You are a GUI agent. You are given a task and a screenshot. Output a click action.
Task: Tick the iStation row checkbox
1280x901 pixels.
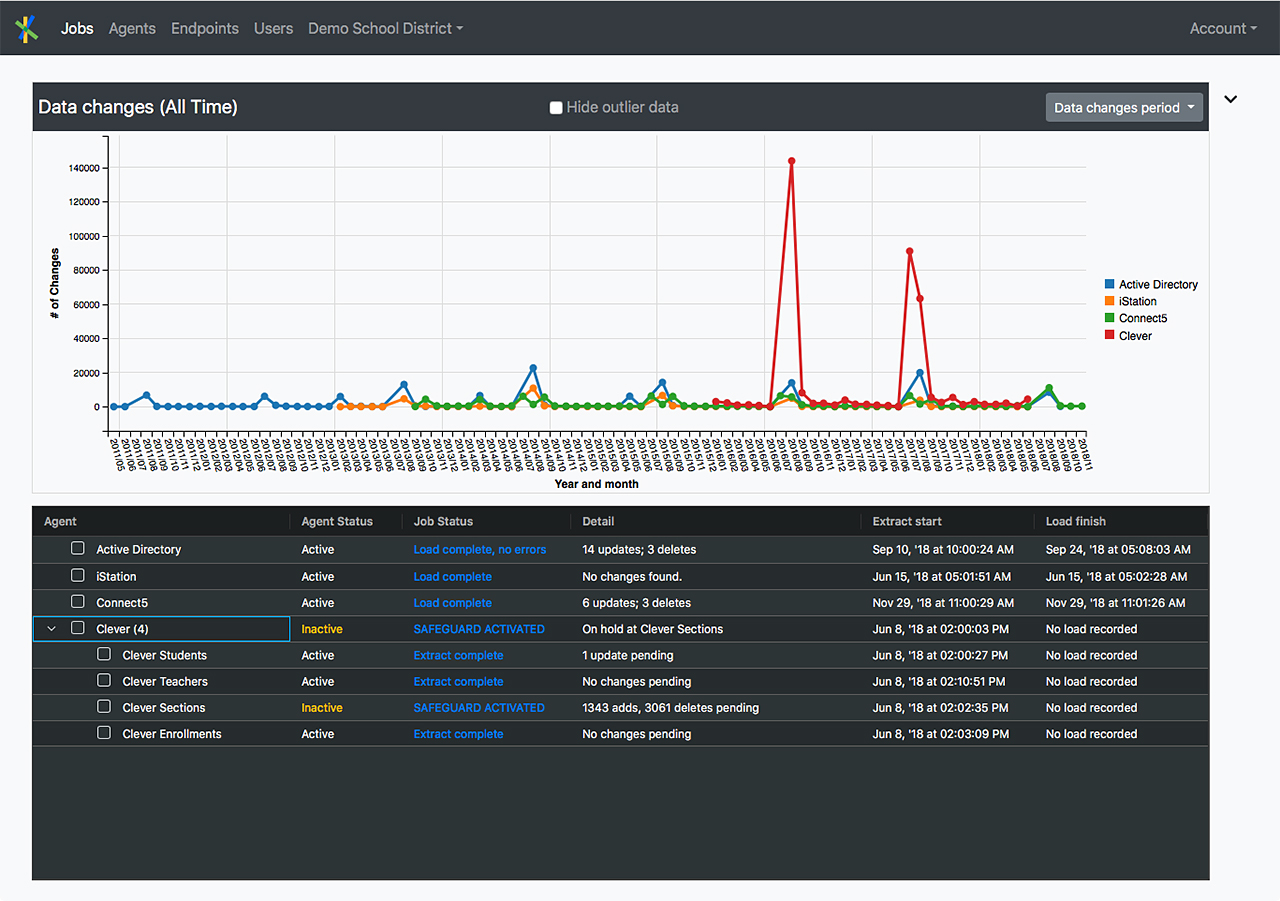(78, 576)
